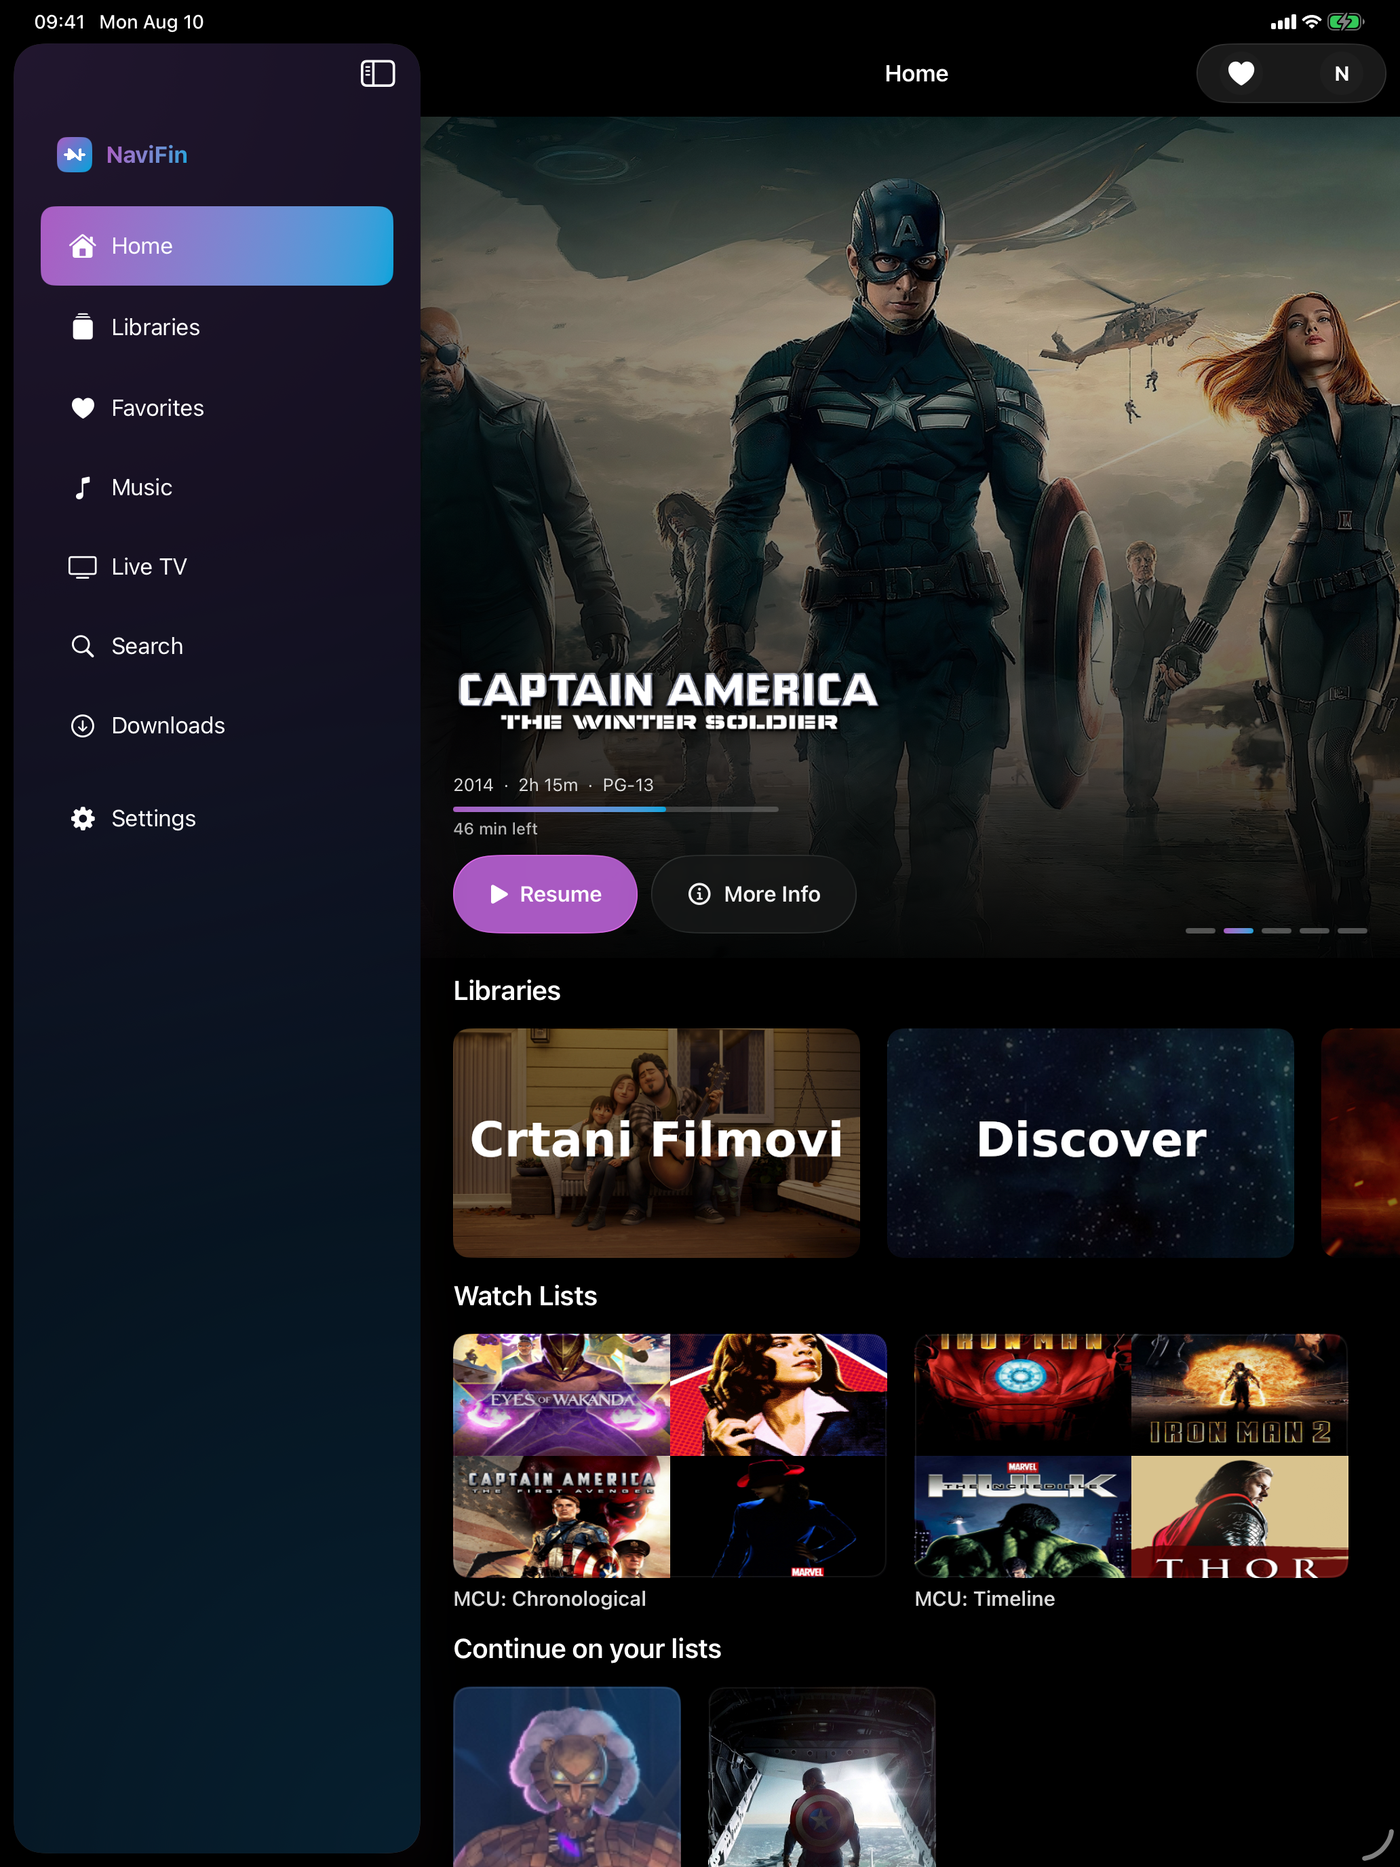Image resolution: width=1400 pixels, height=1867 pixels.
Task: Click the Downloads arrow icon
Action: [x=83, y=726]
